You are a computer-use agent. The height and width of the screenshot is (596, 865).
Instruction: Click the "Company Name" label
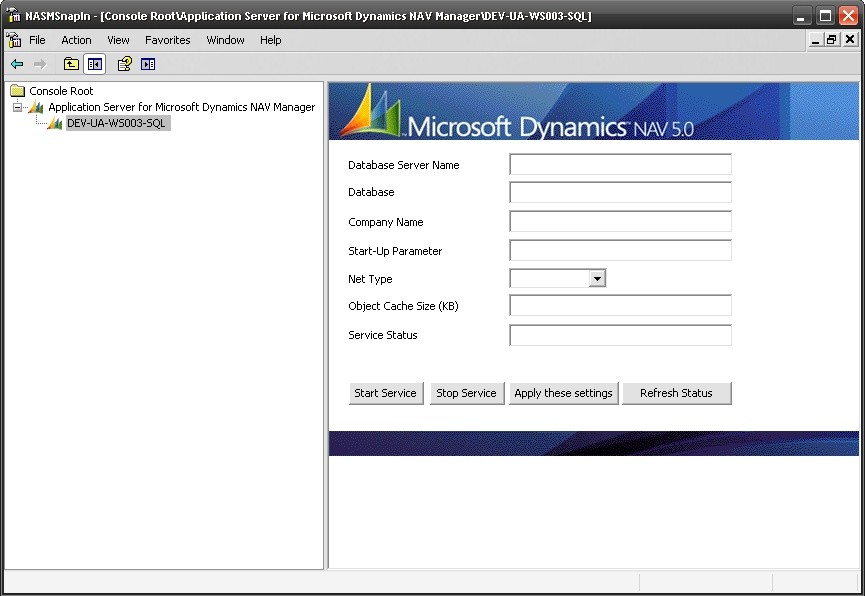(x=386, y=222)
